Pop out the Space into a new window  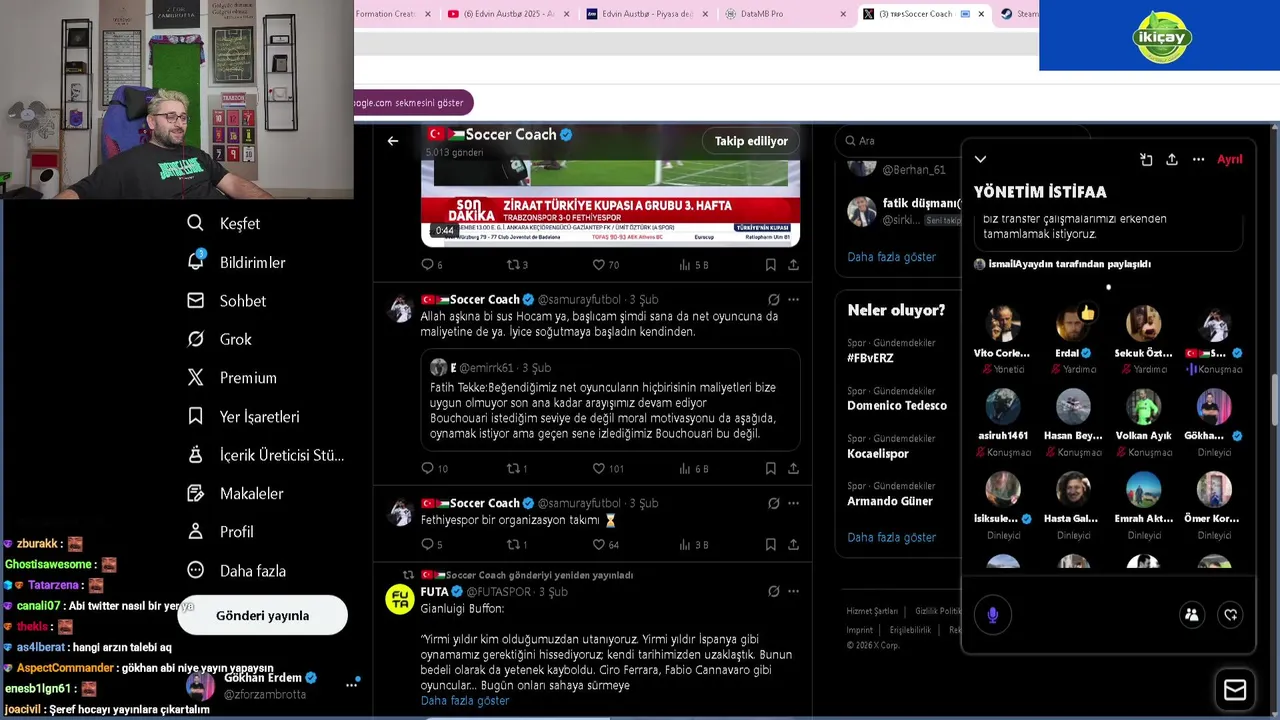tap(1146, 159)
